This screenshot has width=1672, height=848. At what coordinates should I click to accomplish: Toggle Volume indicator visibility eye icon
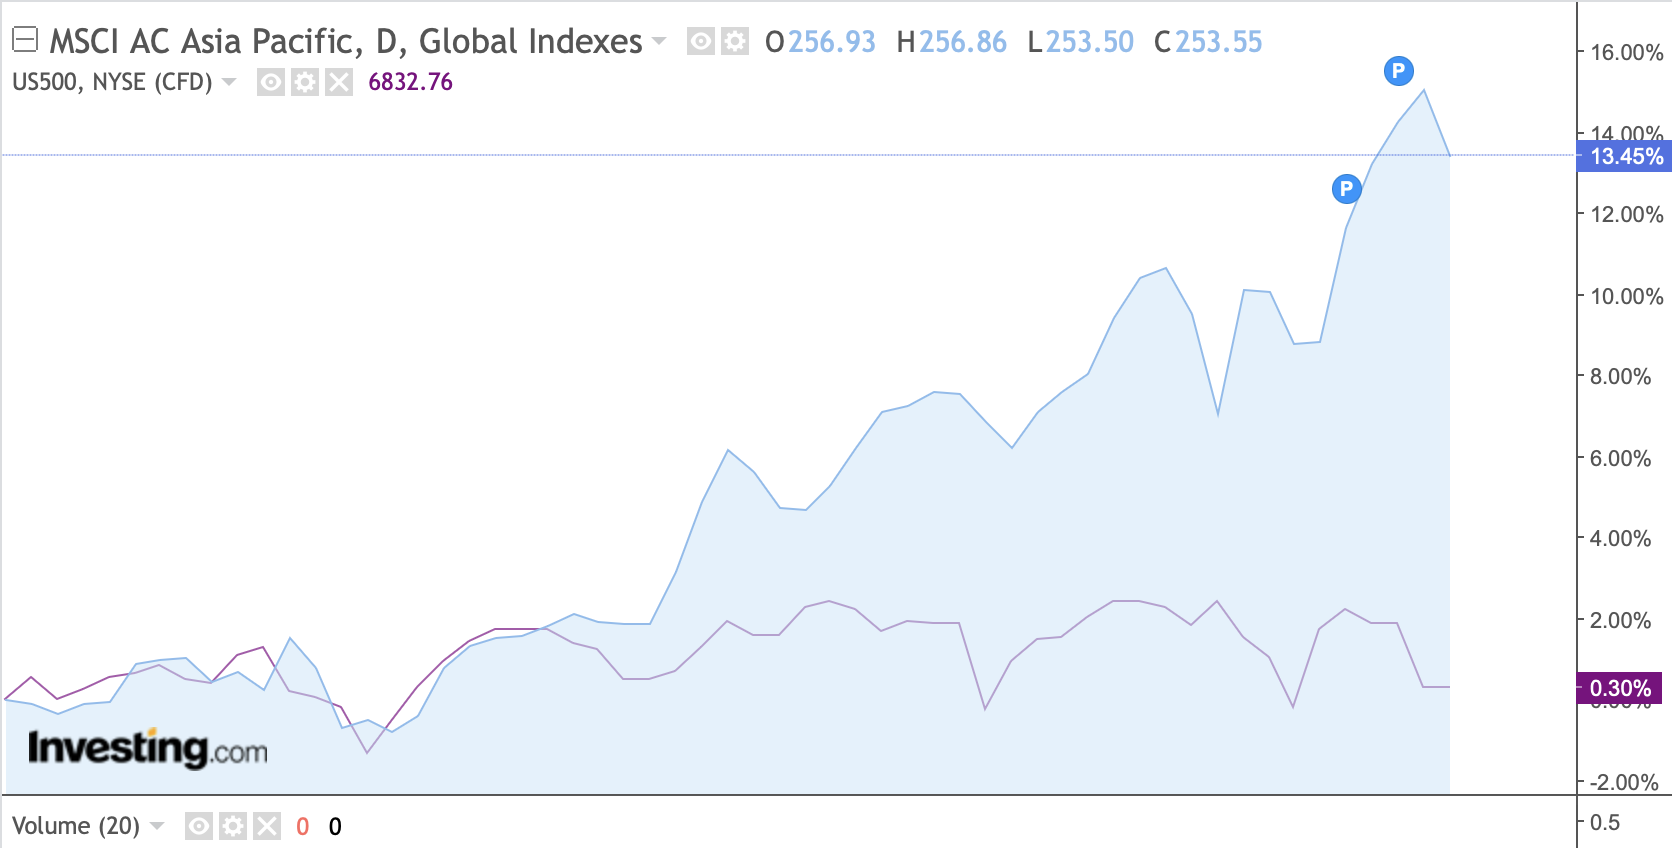pyautogui.click(x=199, y=826)
